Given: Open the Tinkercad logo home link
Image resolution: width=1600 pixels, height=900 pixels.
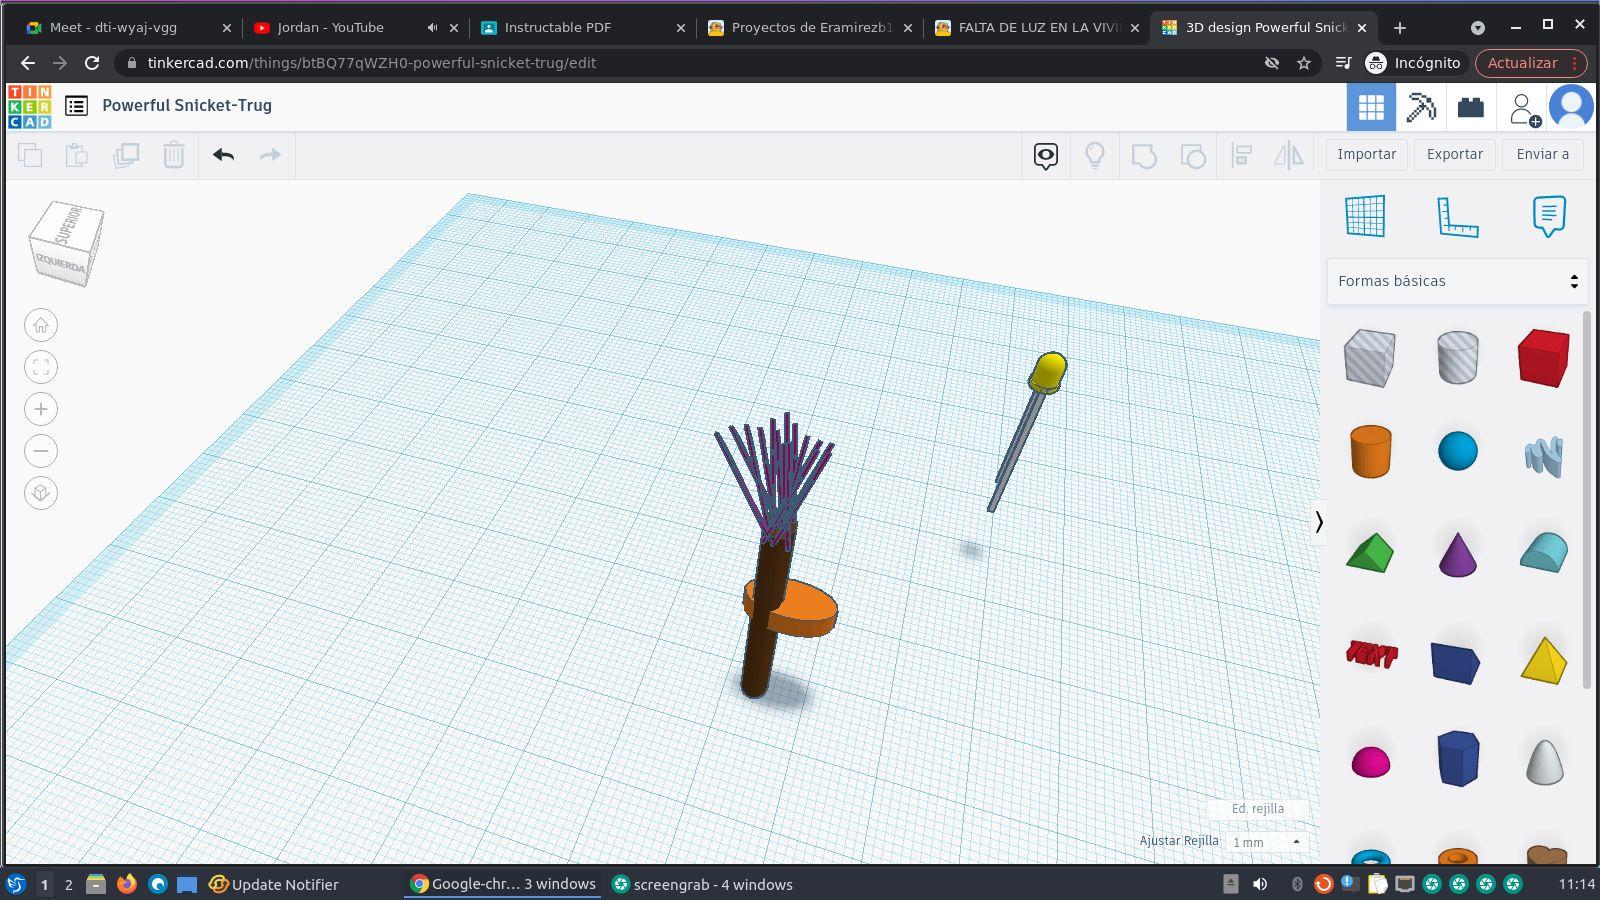Looking at the screenshot, I should click(29, 106).
